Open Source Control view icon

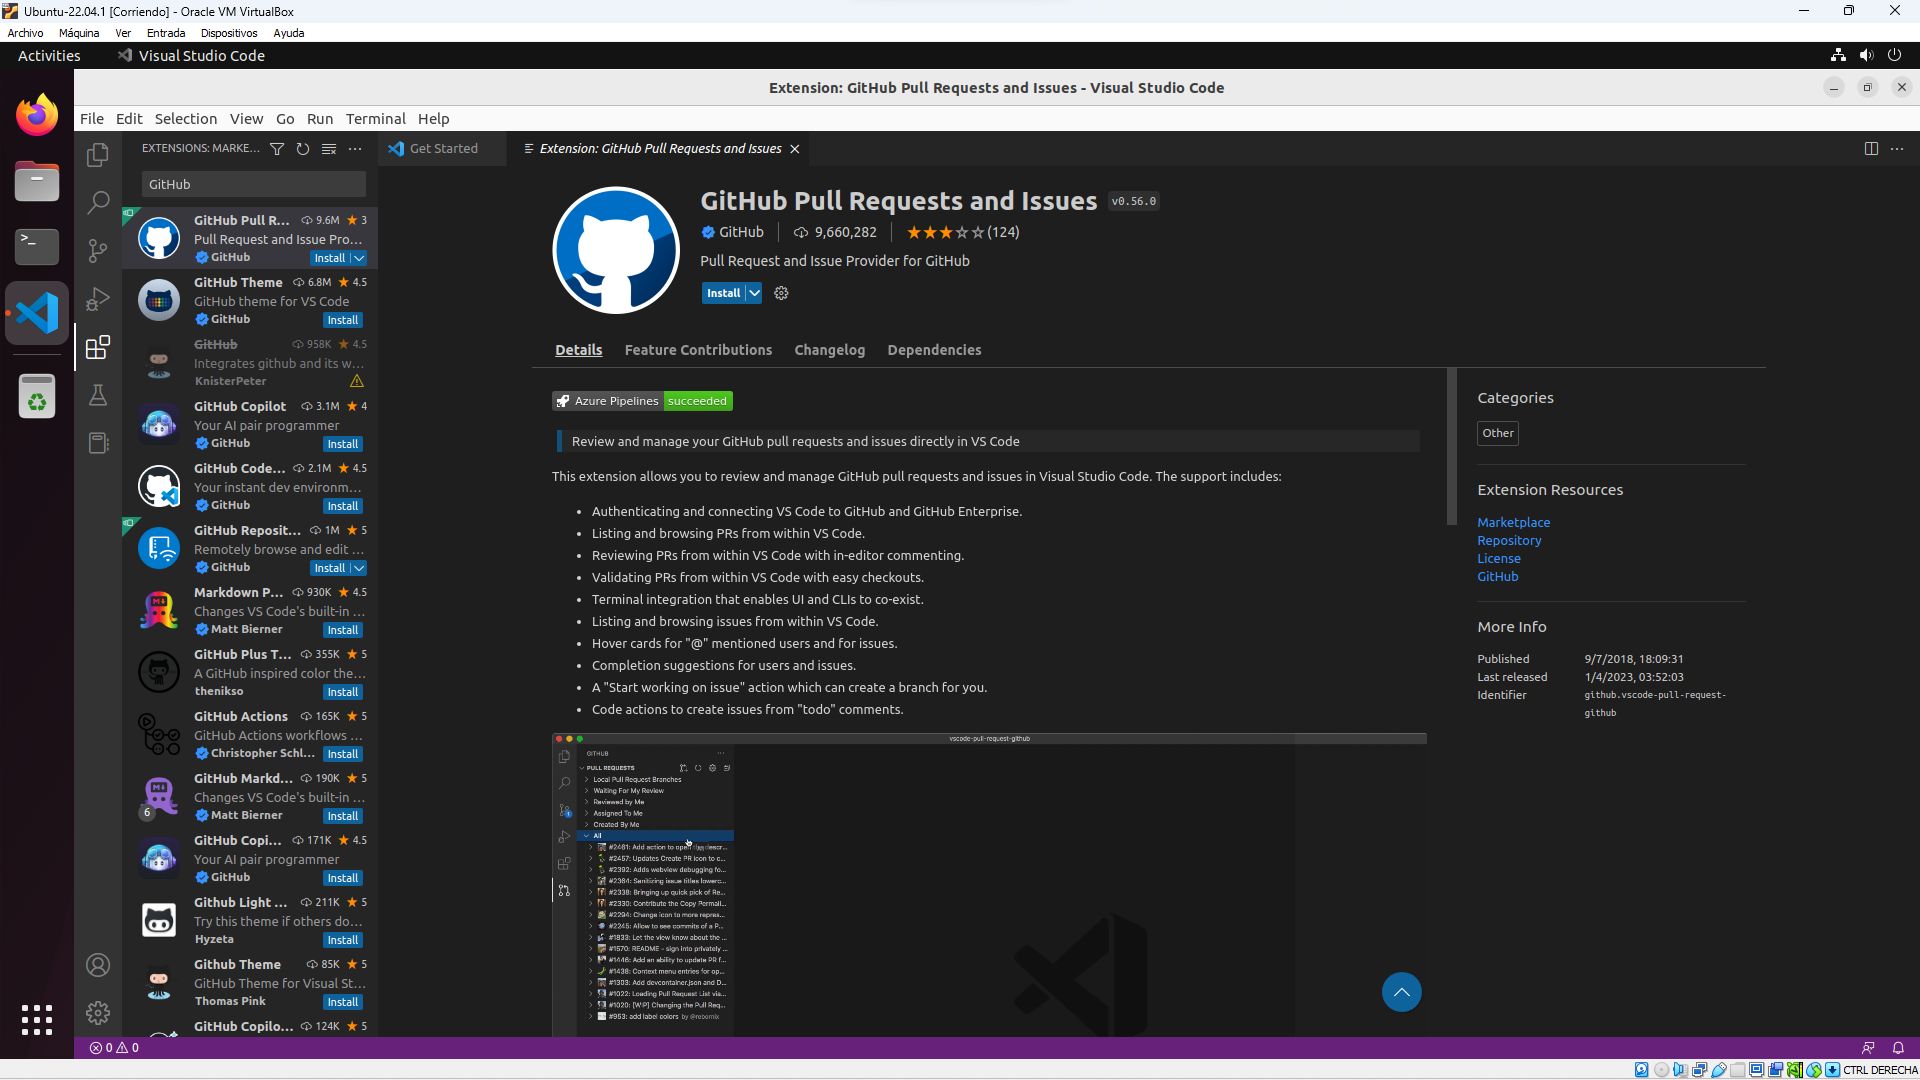[97, 251]
